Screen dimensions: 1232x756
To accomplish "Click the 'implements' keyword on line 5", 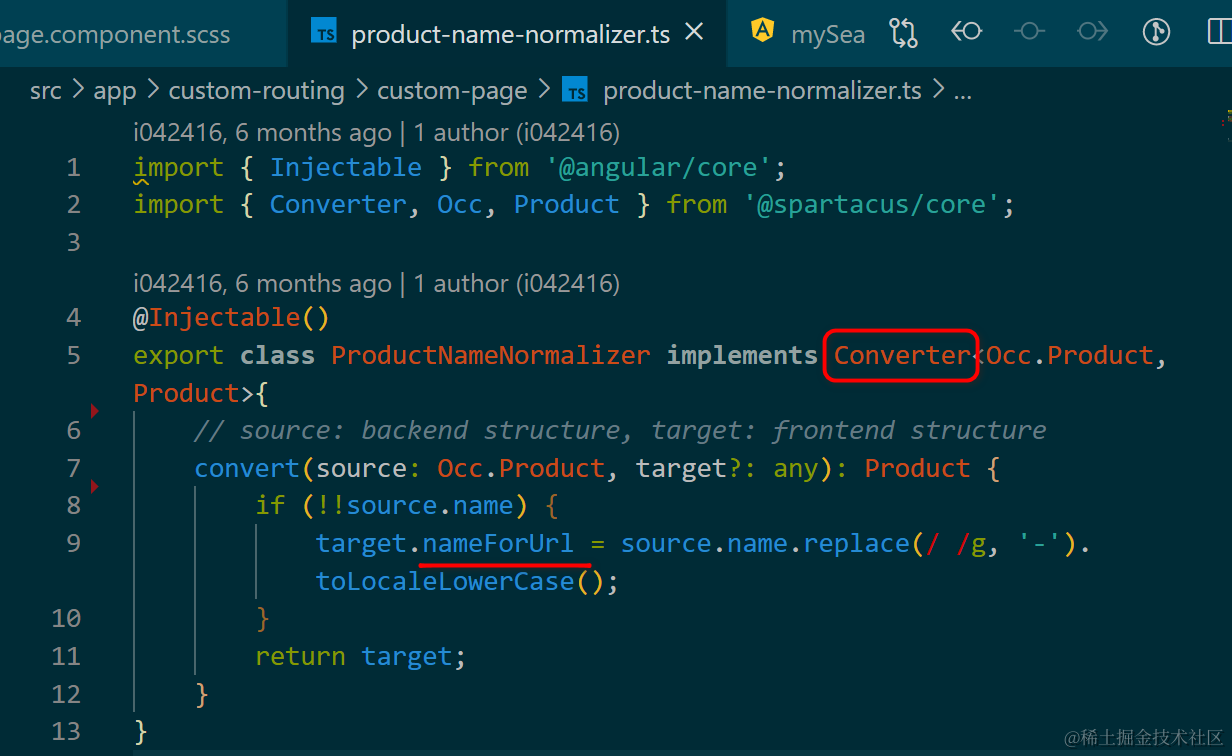I will (x=743, y=355).
